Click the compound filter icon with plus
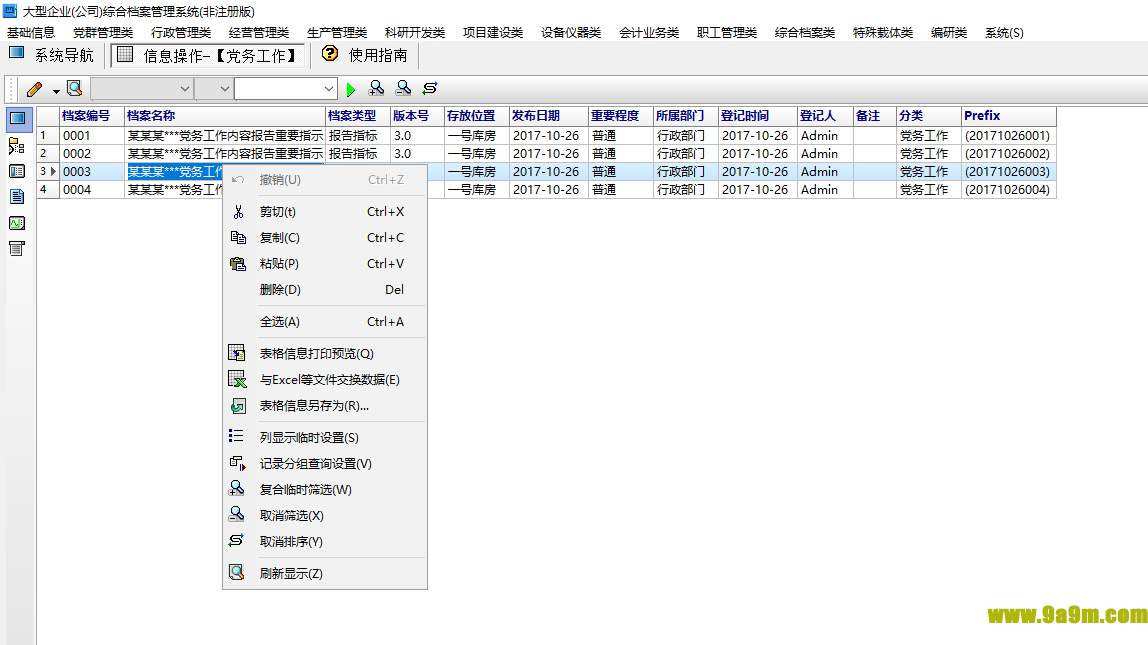 click(376, 89)
